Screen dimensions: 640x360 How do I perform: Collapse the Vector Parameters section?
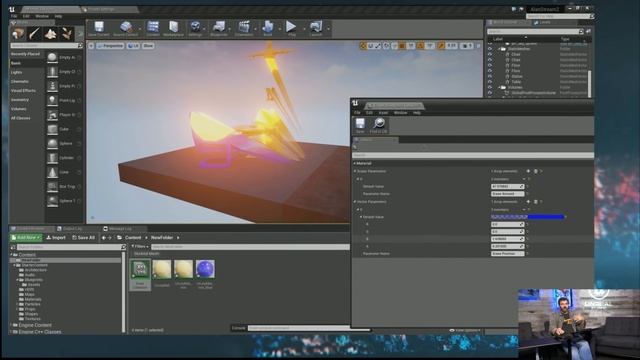[355, 202]
